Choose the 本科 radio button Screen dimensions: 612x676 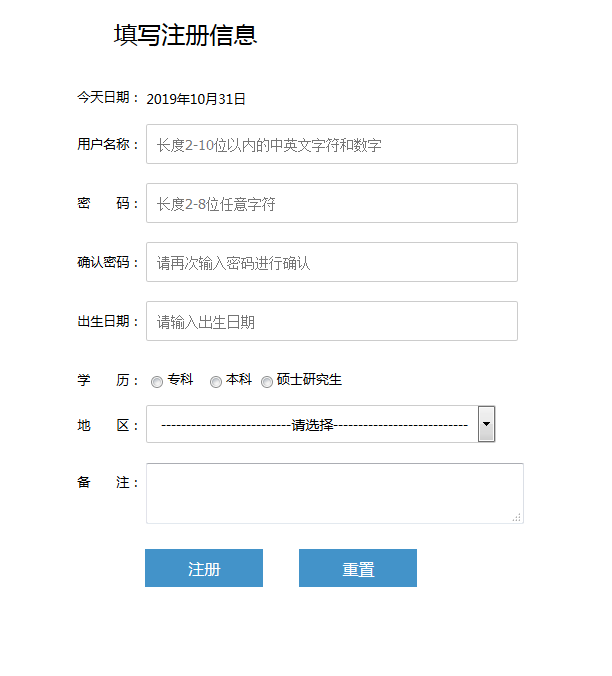click(216, 381)
